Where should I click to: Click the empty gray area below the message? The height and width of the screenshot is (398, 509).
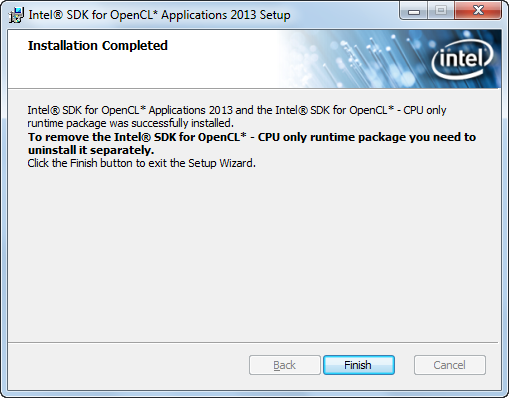tap(253, 253)
